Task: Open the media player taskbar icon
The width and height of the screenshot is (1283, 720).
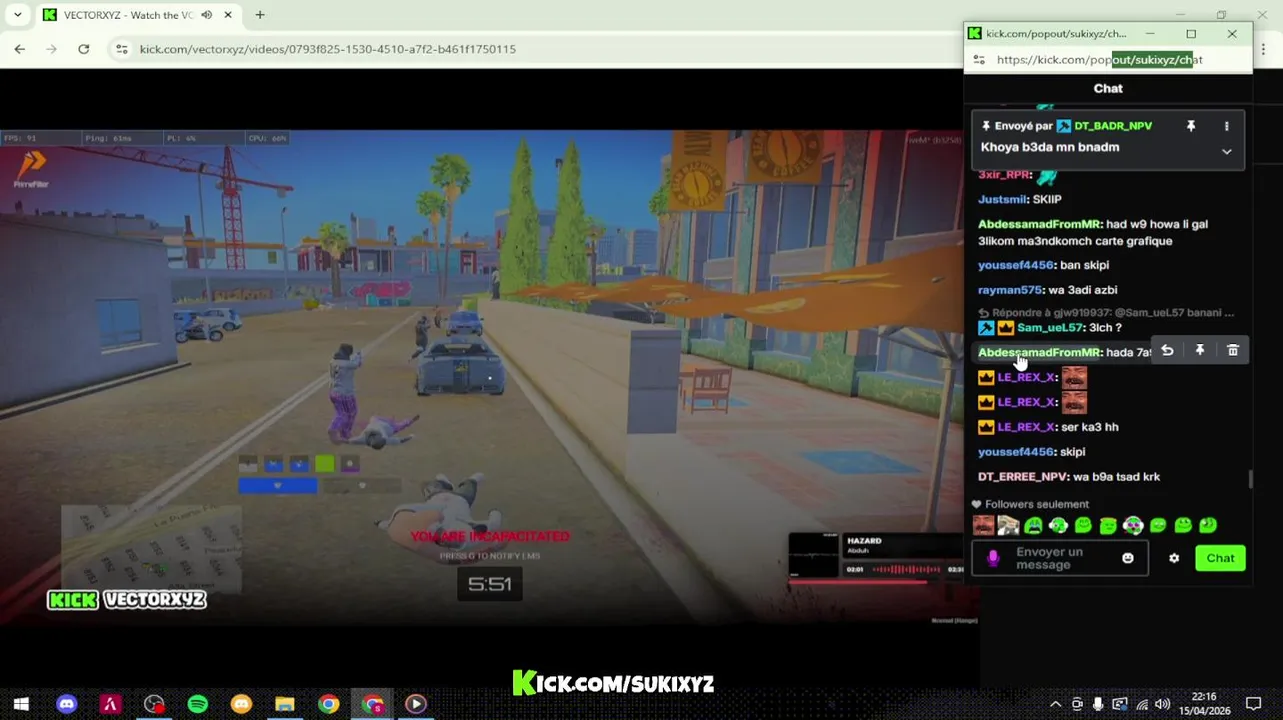Action: 416,704
